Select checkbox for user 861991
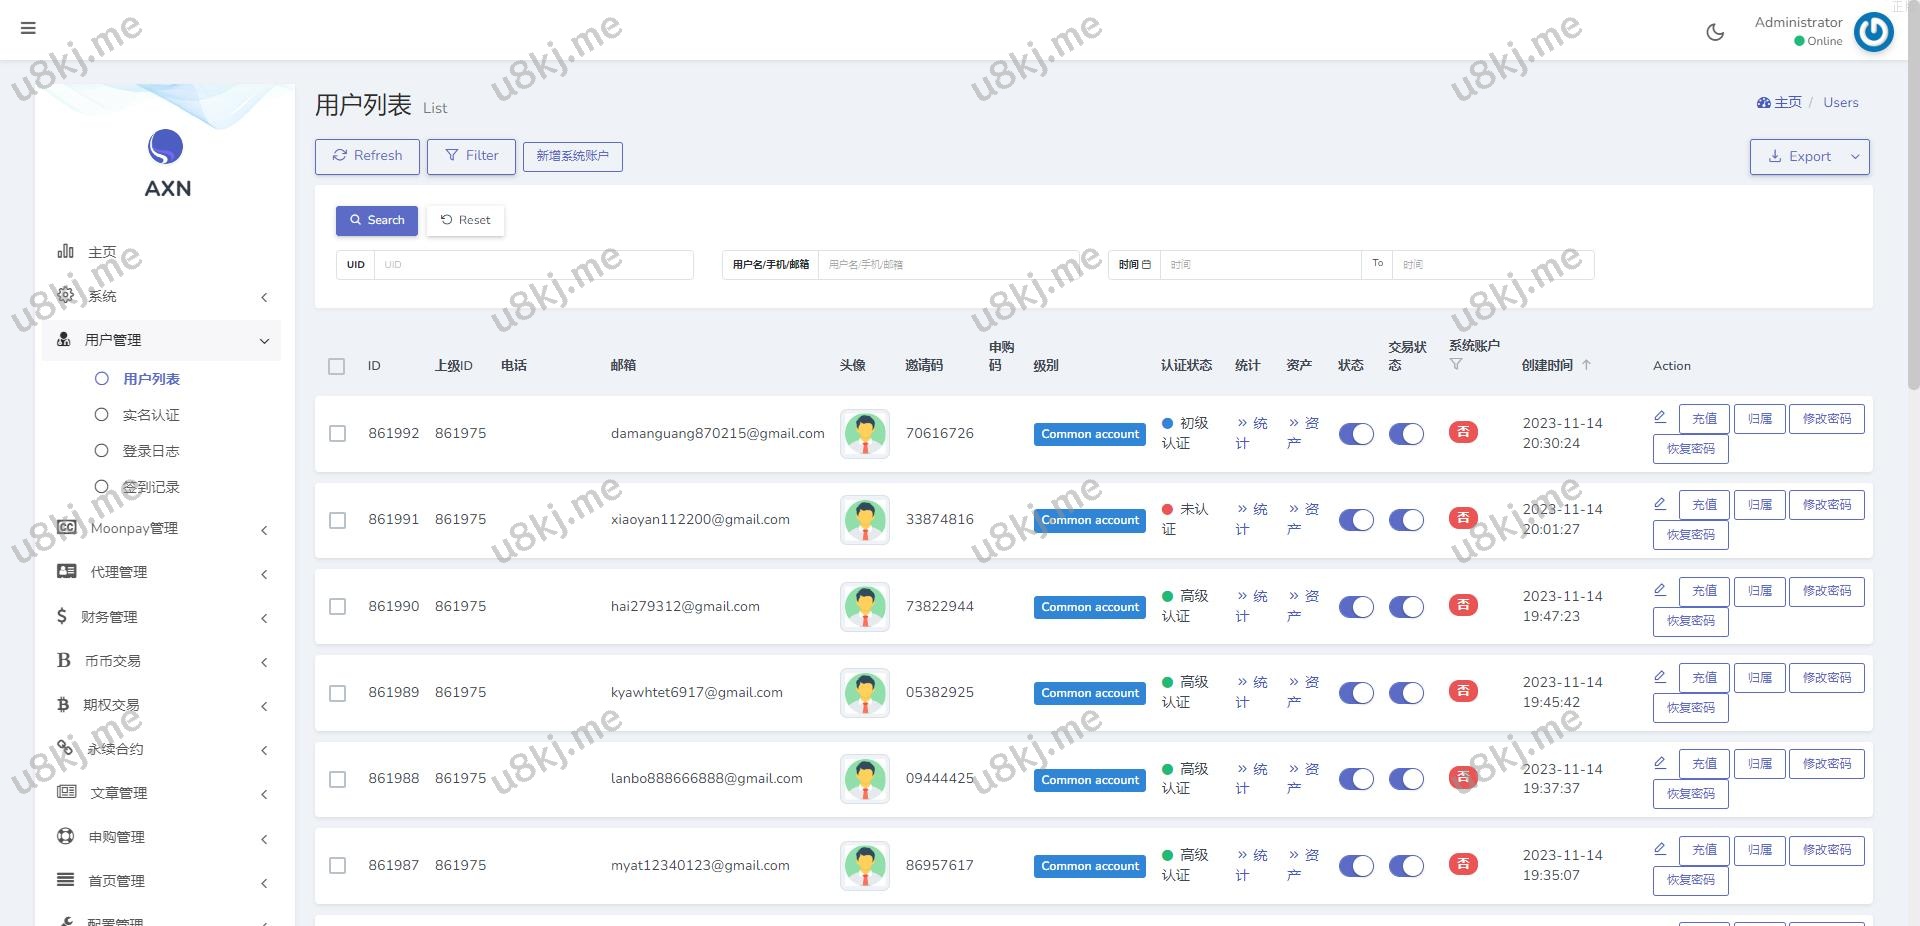1920x926 pixels. pyautogui.click(x=338, y=520)
